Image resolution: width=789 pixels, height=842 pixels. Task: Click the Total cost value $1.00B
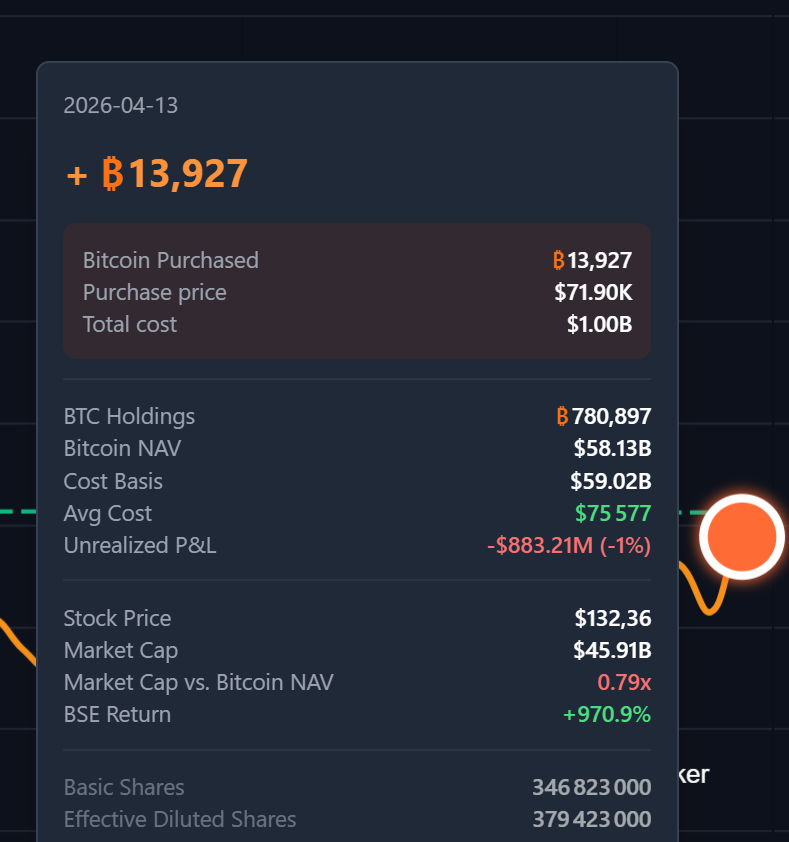[x=599, y=325]
